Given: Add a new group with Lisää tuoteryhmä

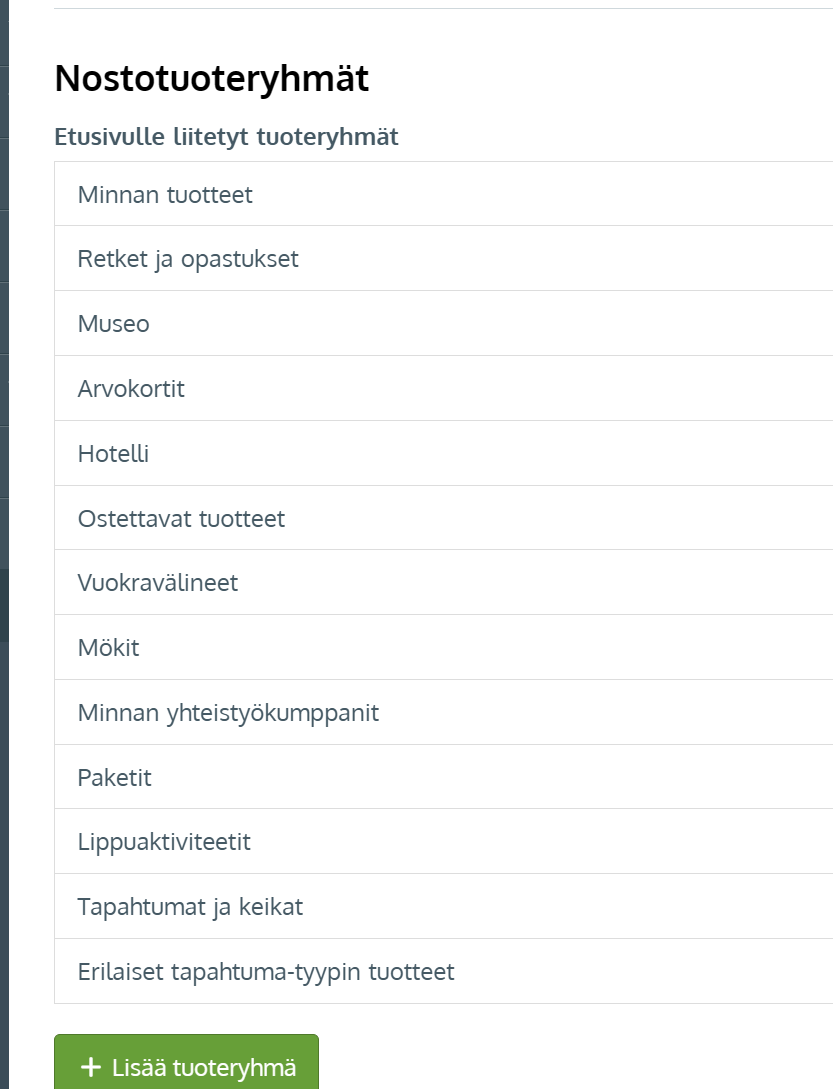Looking at the screenshot, I should click(186, 1063).
